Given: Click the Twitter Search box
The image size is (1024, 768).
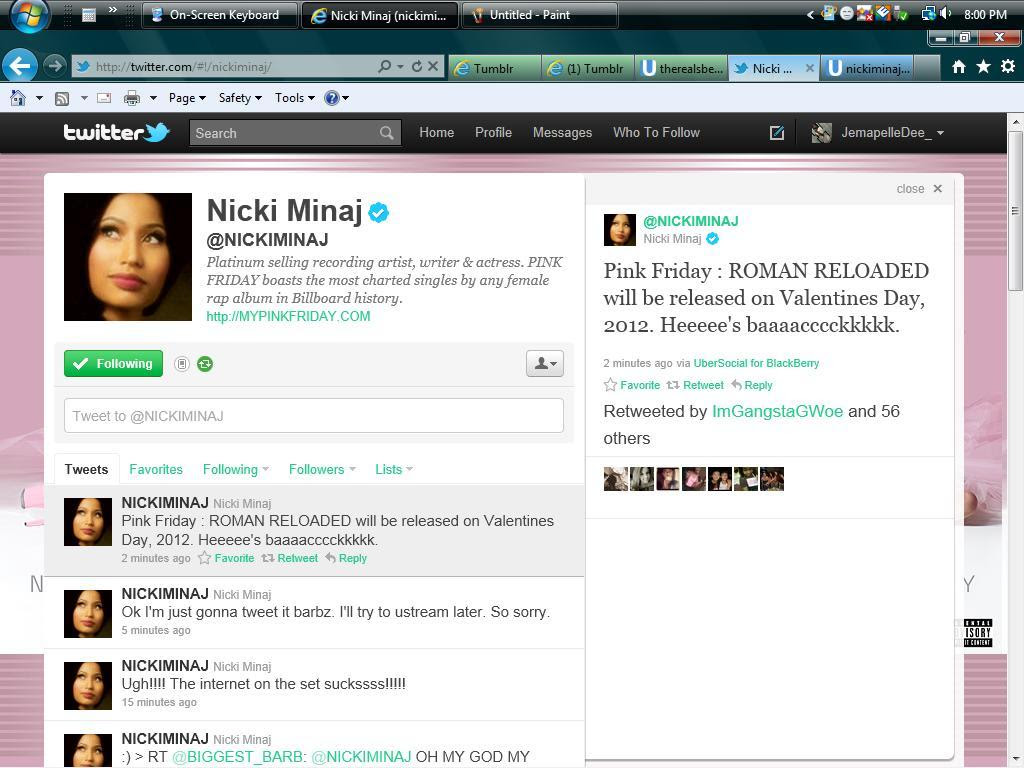Looking at the screenshot, I should 295,133.
